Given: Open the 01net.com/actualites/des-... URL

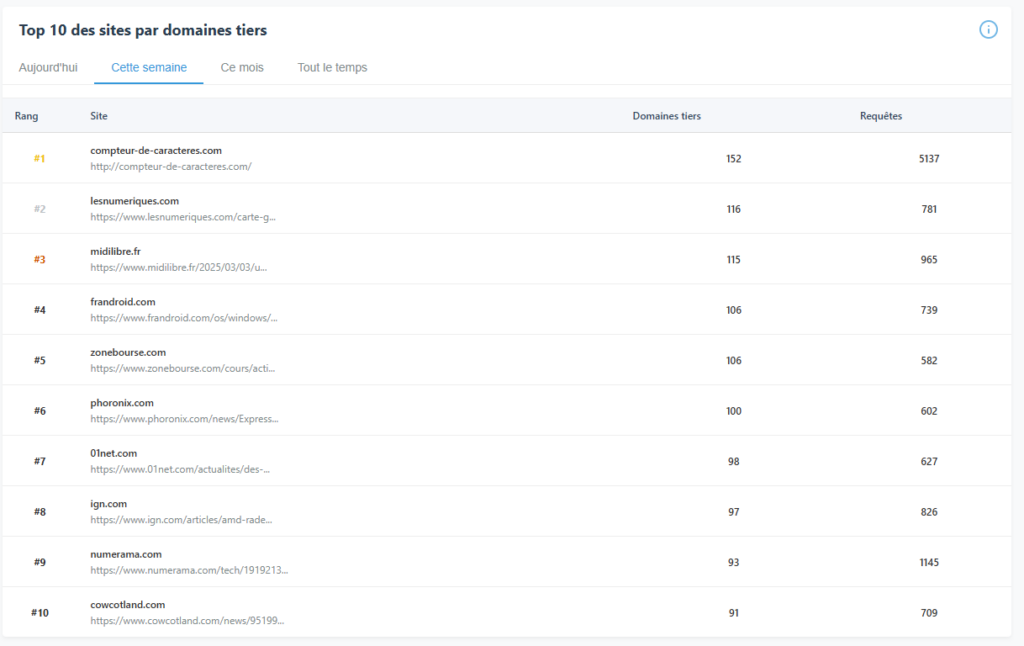Looking at the screenshot, I should coord(180,469).
